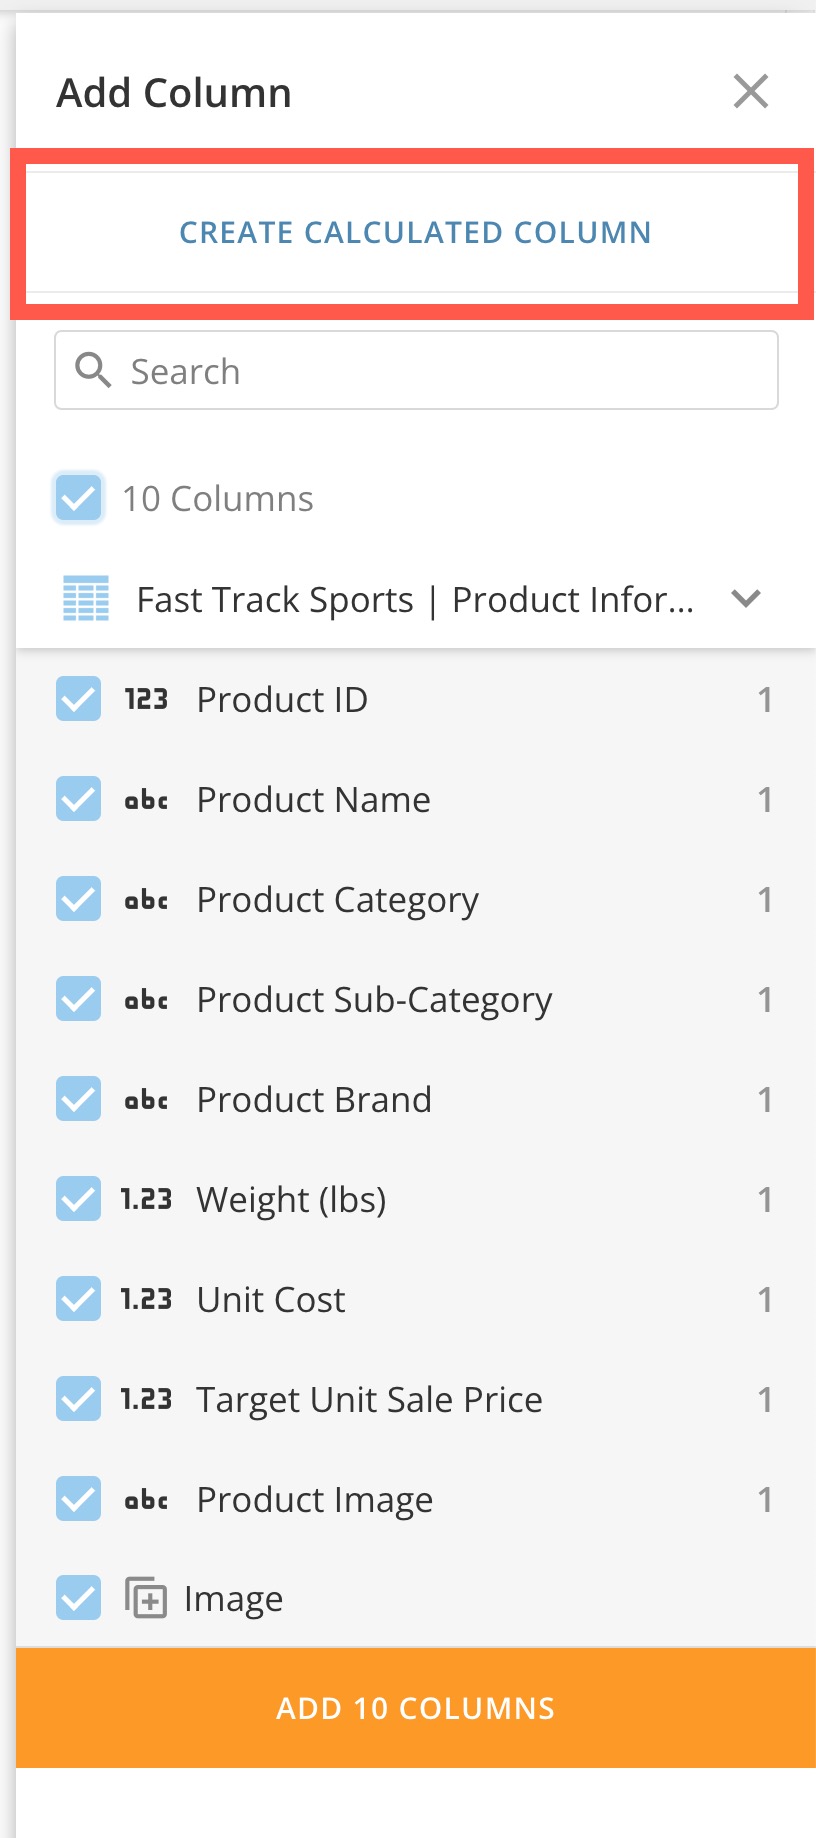Collapse the Fast Track Sports table chevron

746,599
